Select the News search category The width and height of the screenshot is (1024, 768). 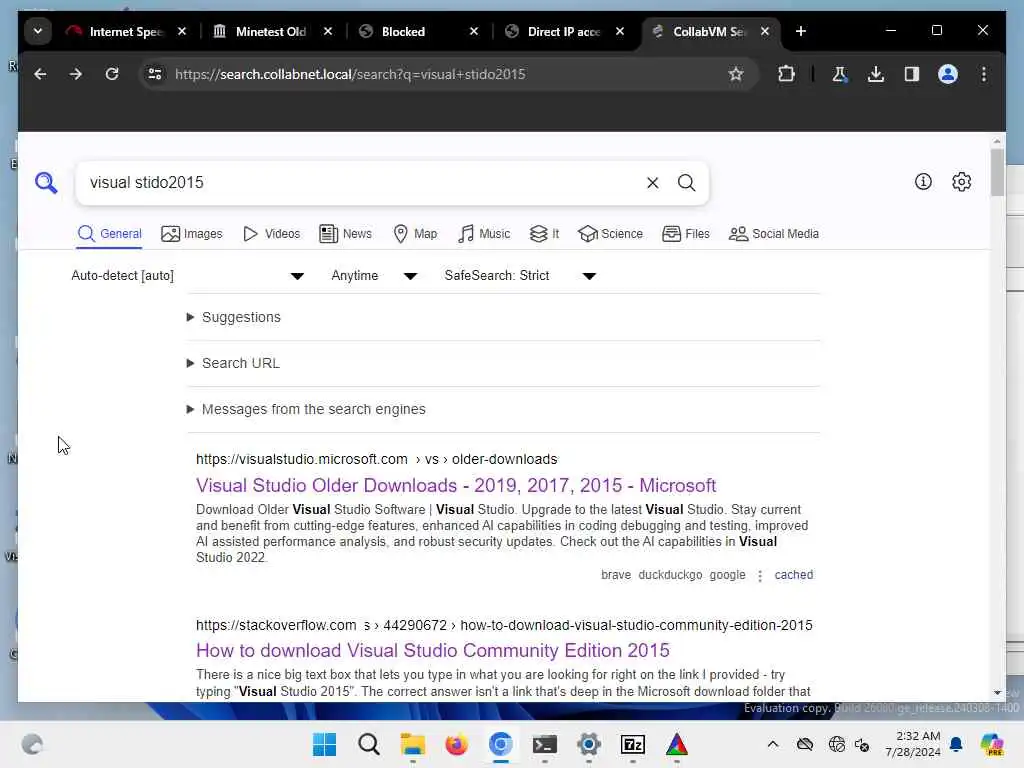point(345,234)
